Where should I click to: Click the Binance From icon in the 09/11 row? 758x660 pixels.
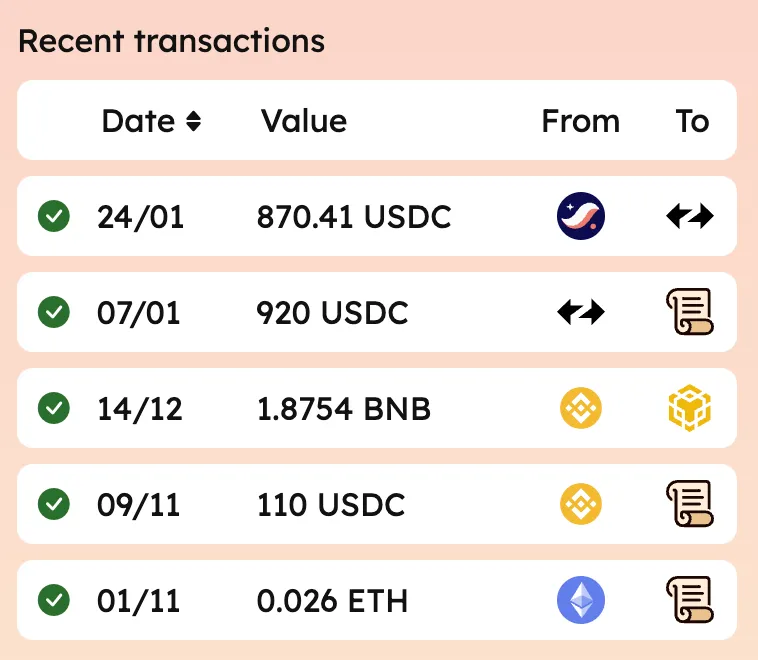pos(581,504)
